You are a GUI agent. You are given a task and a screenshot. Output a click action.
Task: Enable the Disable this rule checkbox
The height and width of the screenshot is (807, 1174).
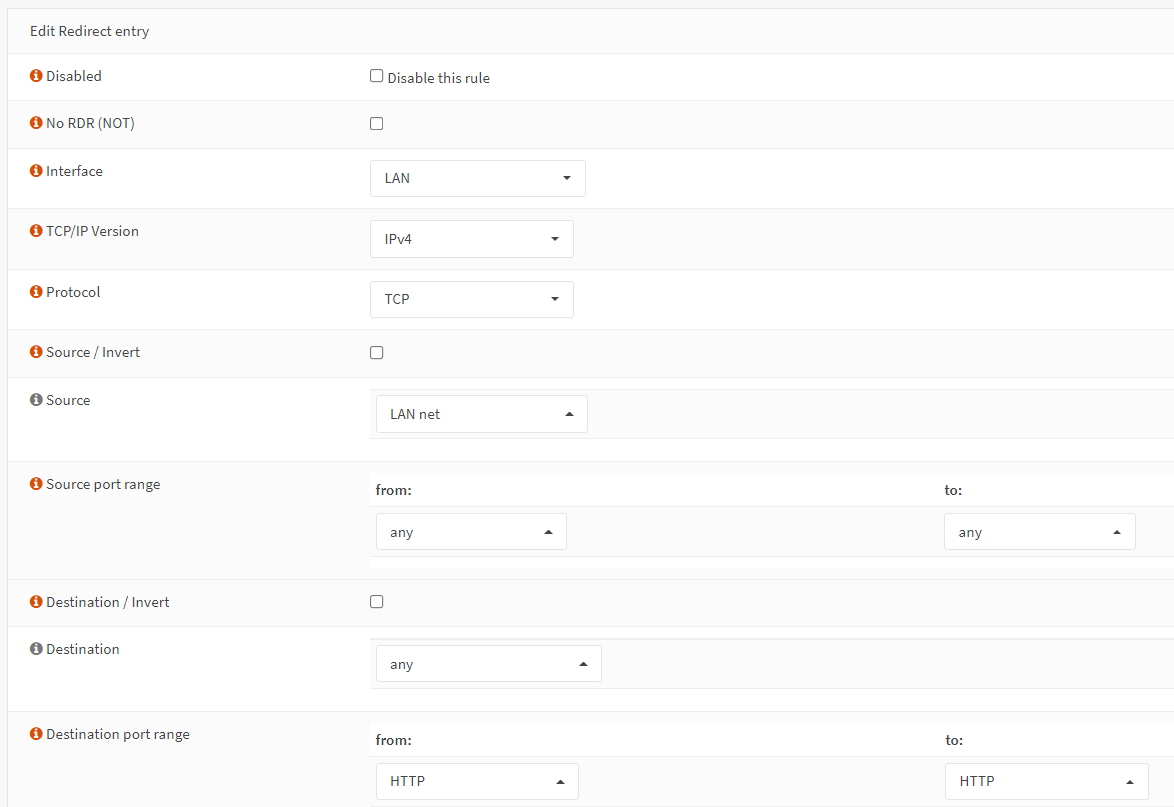(x=377, y=76)
